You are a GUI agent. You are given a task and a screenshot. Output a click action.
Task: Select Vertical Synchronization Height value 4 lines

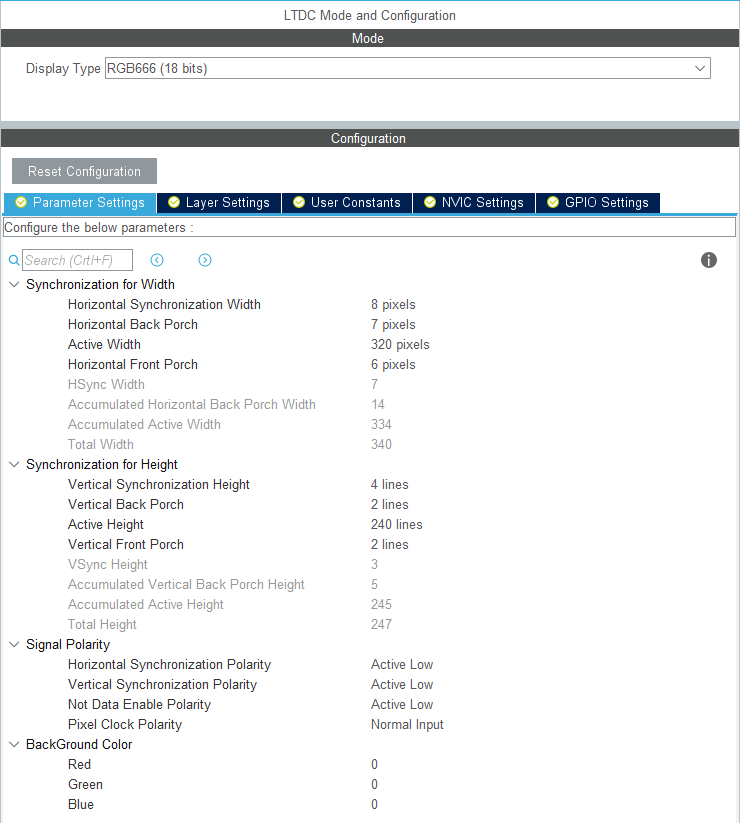pos(389,484)
